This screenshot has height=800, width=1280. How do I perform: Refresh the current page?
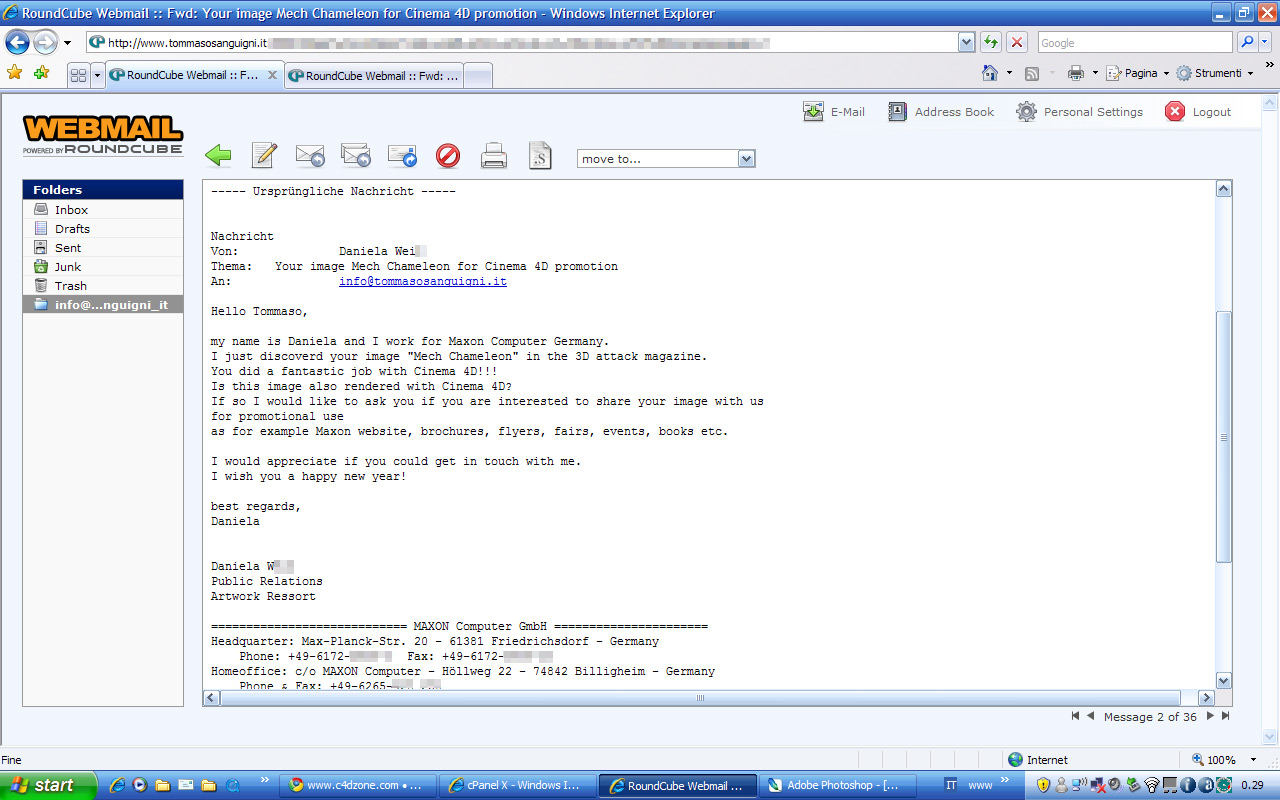(991, 43)
